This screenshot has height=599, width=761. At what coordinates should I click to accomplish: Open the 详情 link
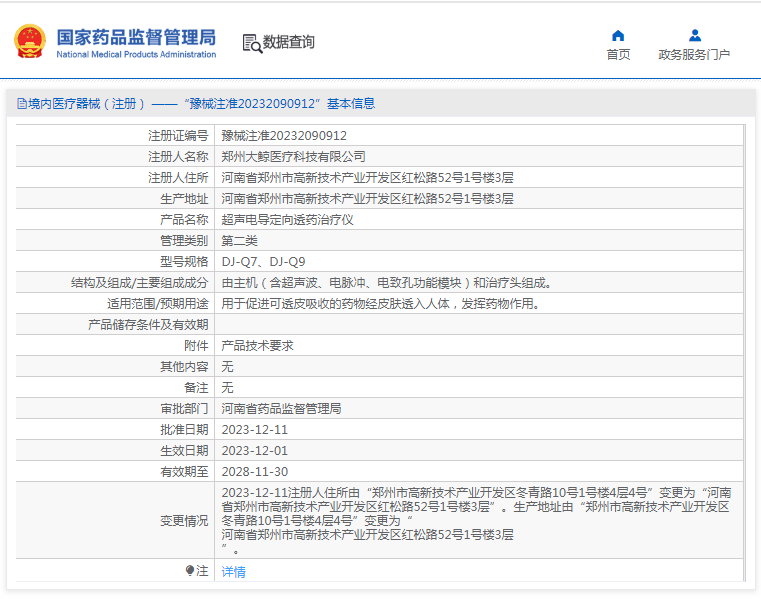click(x=233, y=572)
